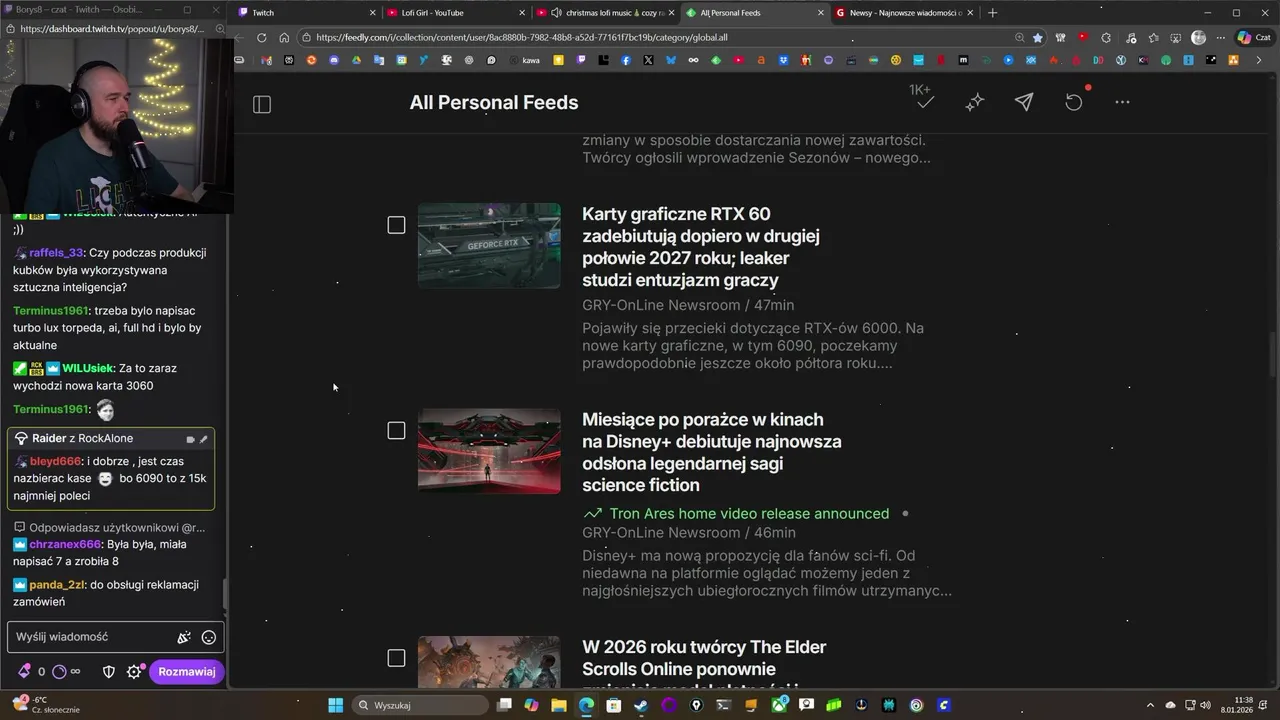Open the Twitch chat emoji picker
This screenshot has width=1280, height=720.
209,637
